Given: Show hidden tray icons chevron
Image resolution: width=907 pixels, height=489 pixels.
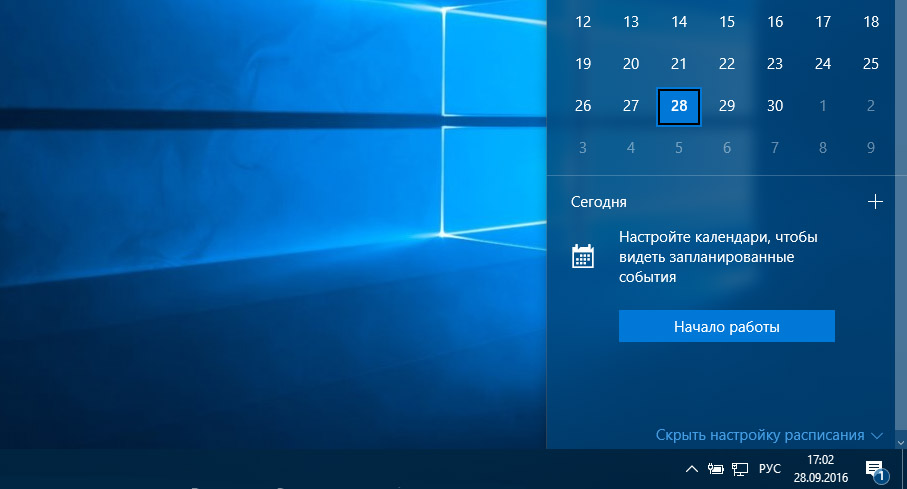Looking at the screenshot, I should click(691, 469).
